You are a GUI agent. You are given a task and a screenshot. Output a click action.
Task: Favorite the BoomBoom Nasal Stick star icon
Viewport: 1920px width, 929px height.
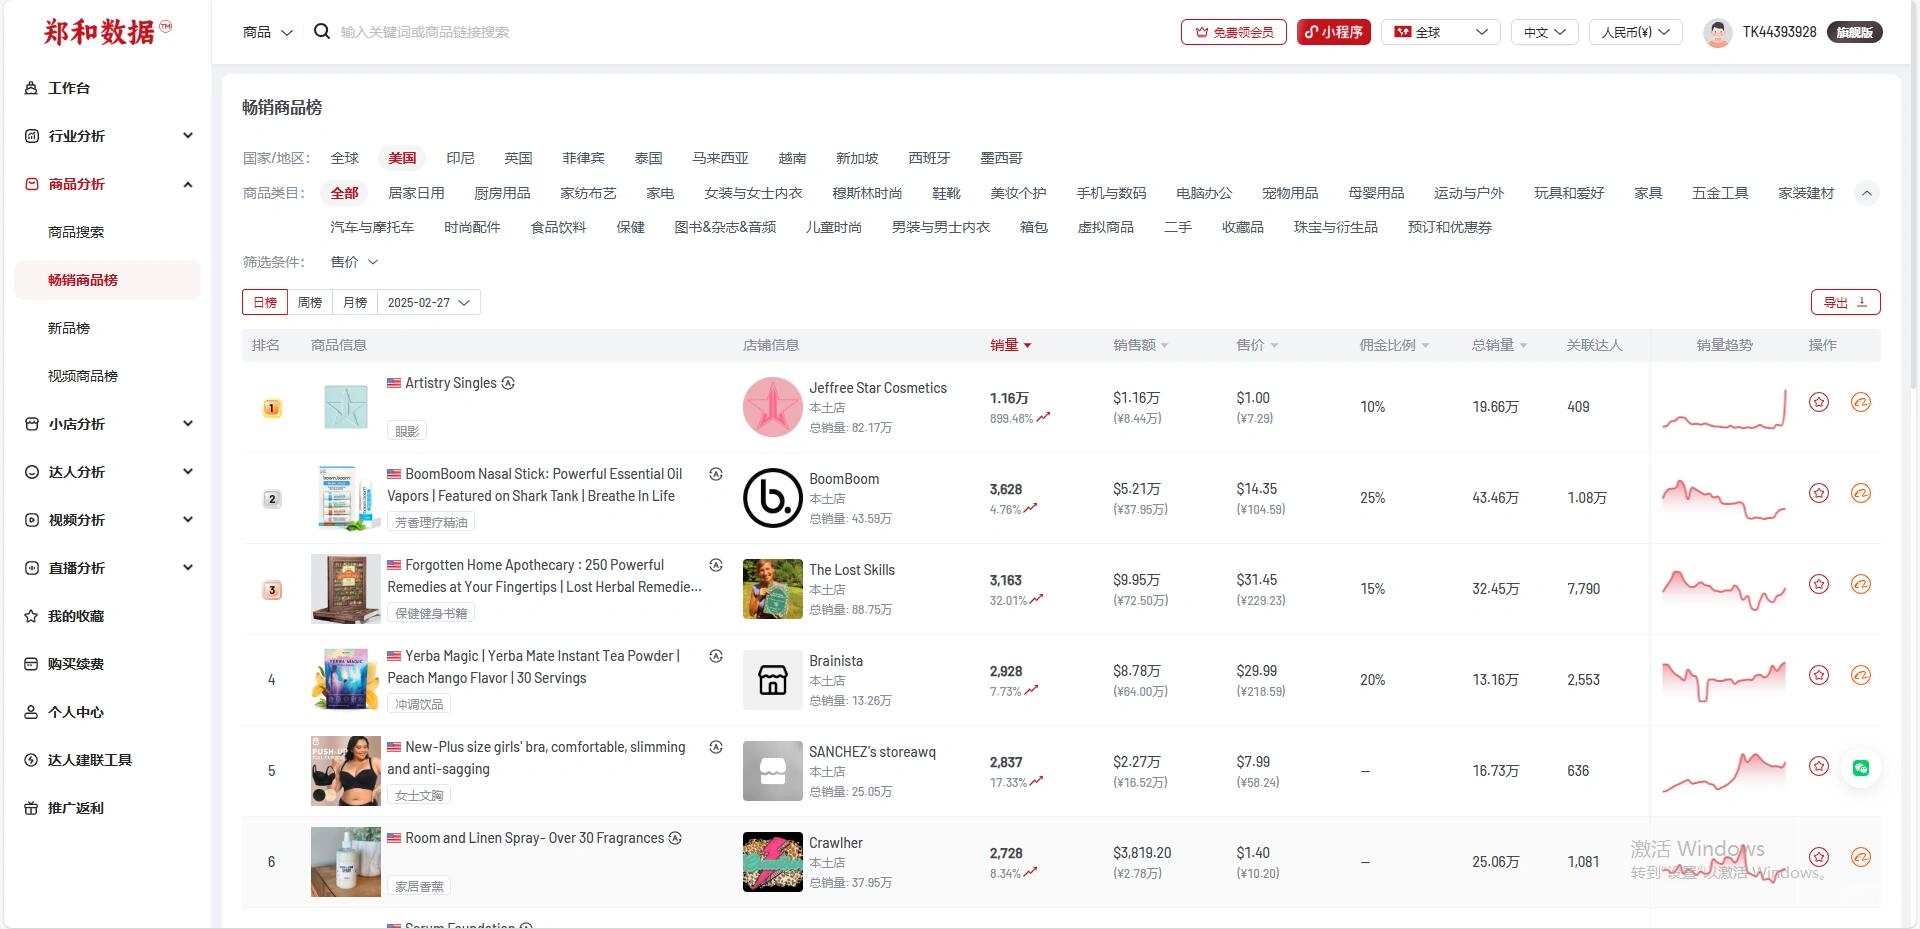pos(1819,493)
